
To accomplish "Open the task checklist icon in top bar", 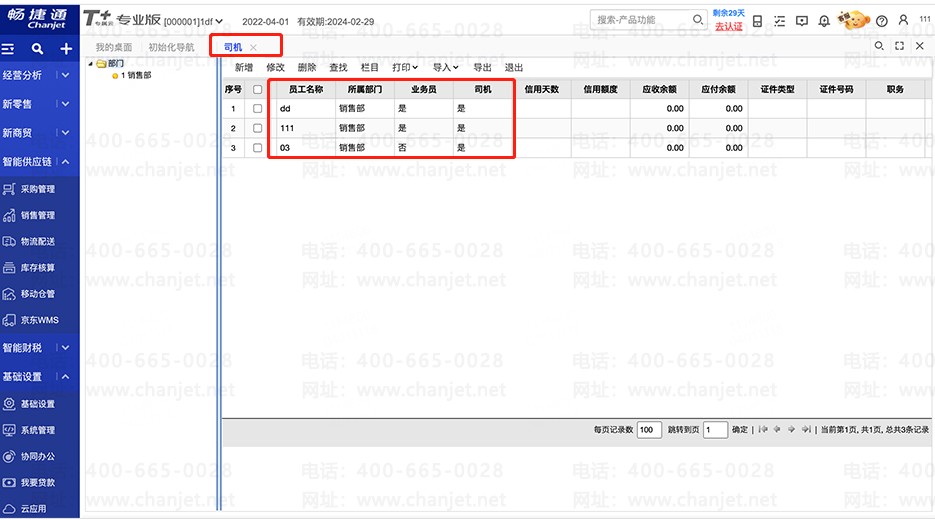I will click(779, 21).
